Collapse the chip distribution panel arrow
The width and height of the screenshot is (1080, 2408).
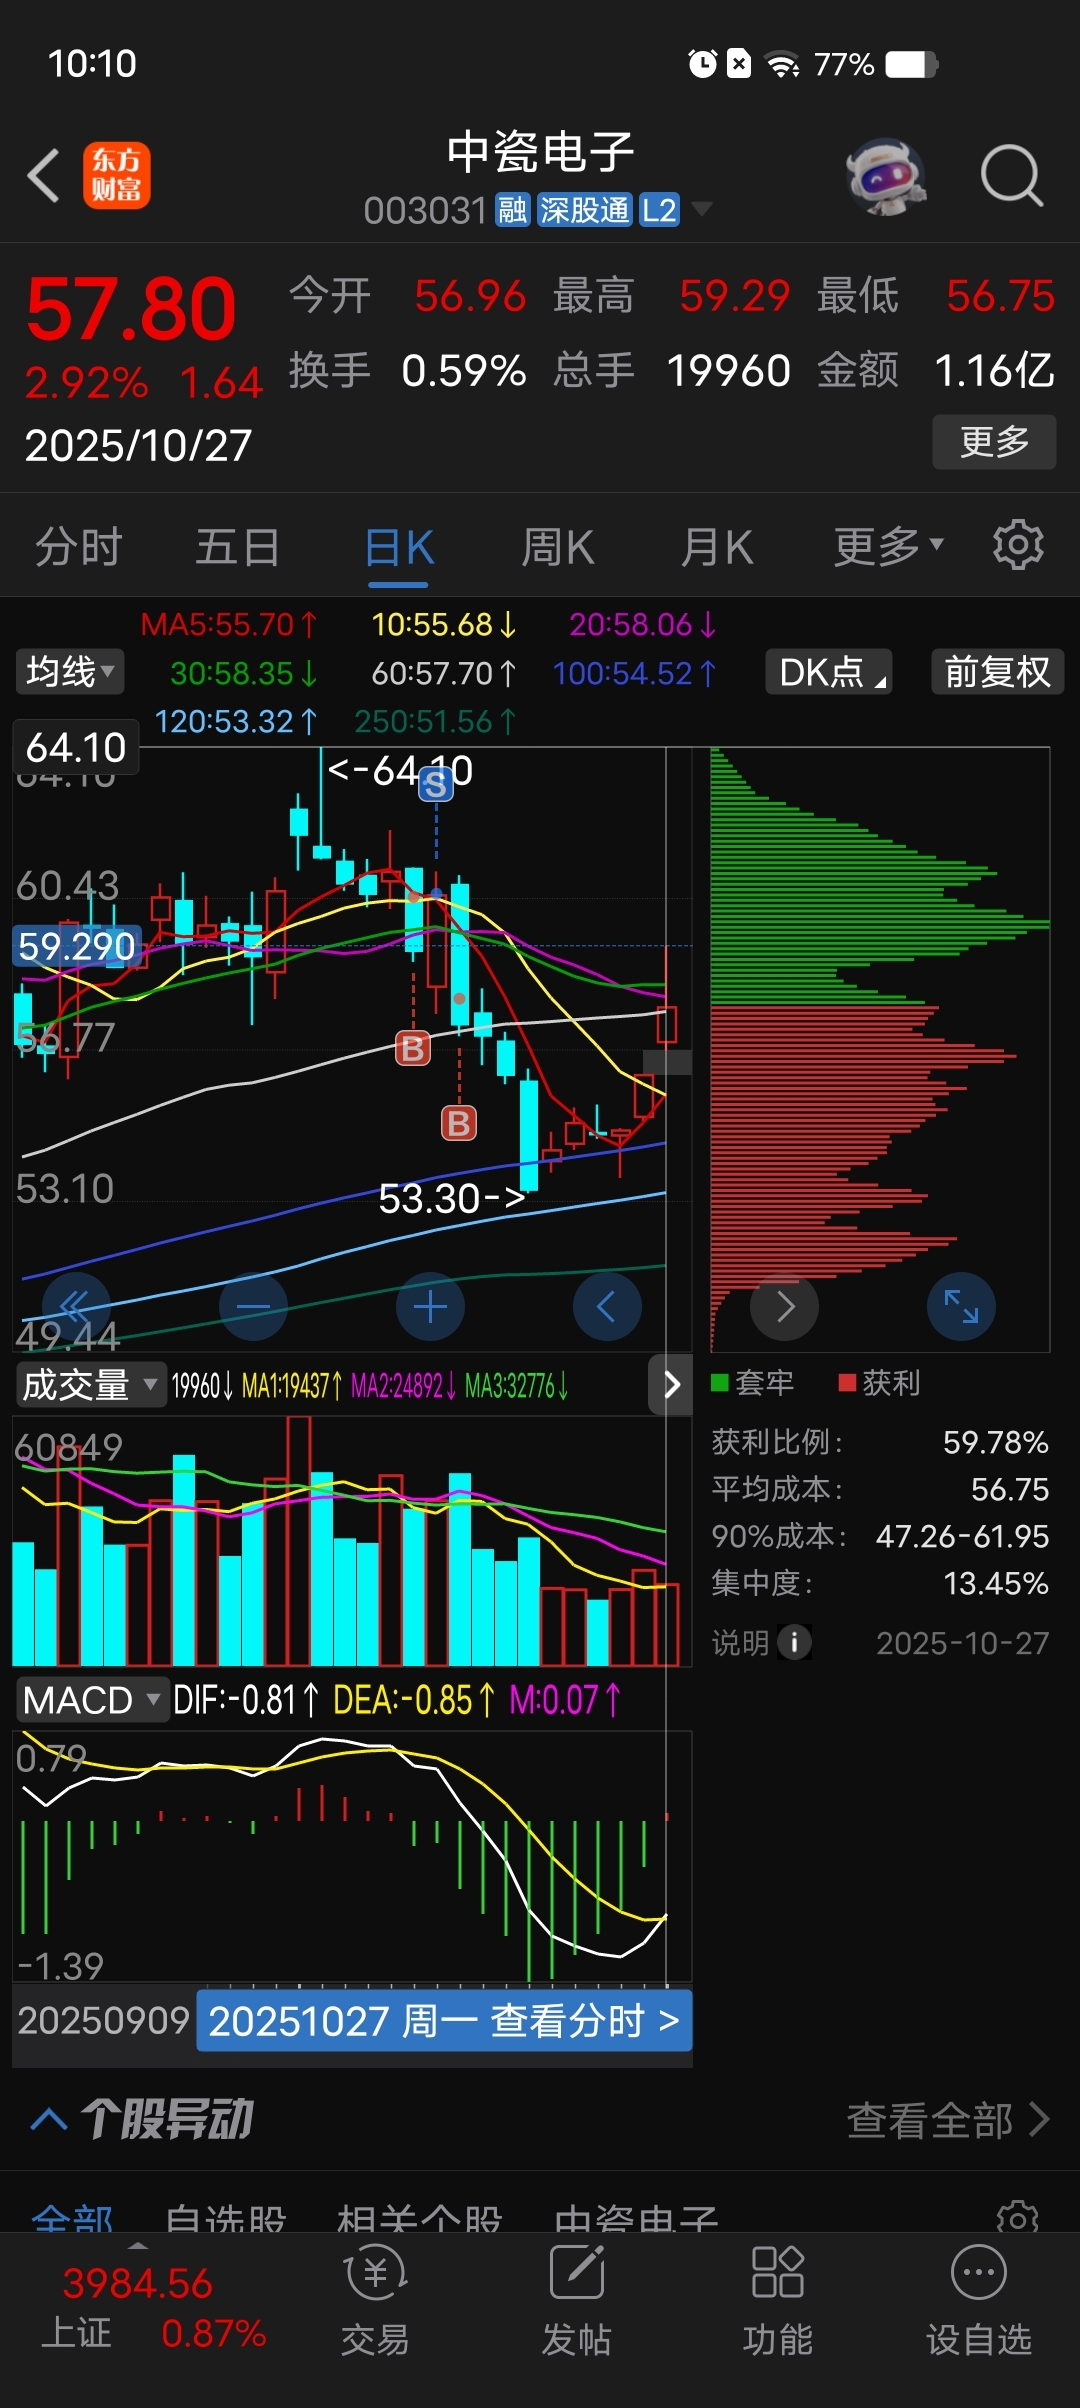pyautogui.click(x=671, y=1385)
